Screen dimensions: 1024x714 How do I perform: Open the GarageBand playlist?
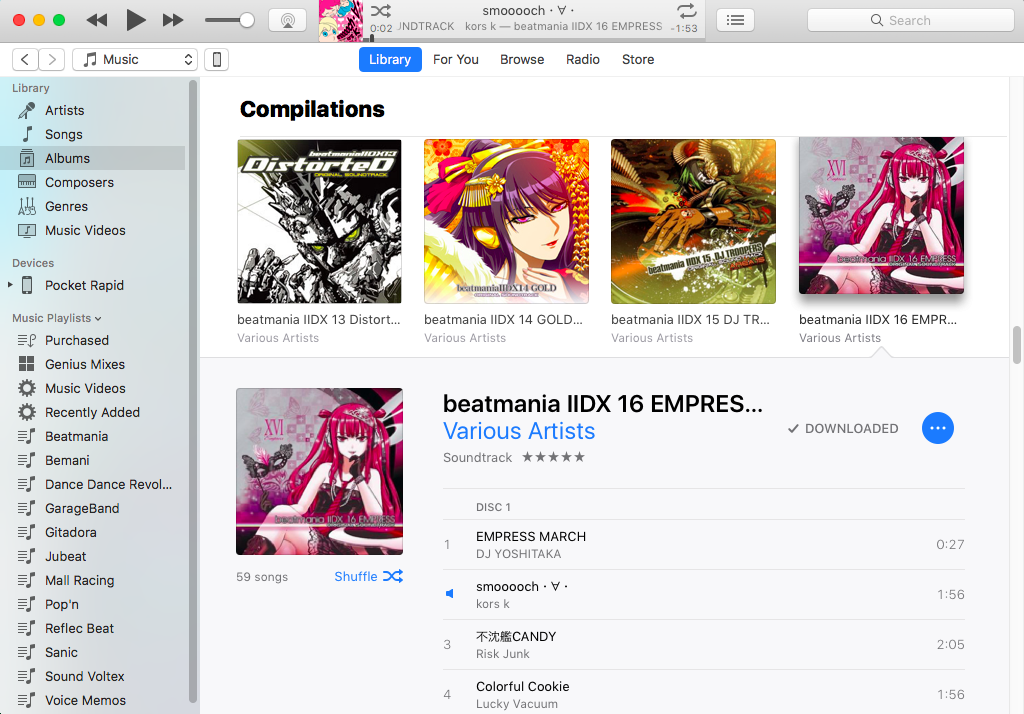click(x=93, y=509)
